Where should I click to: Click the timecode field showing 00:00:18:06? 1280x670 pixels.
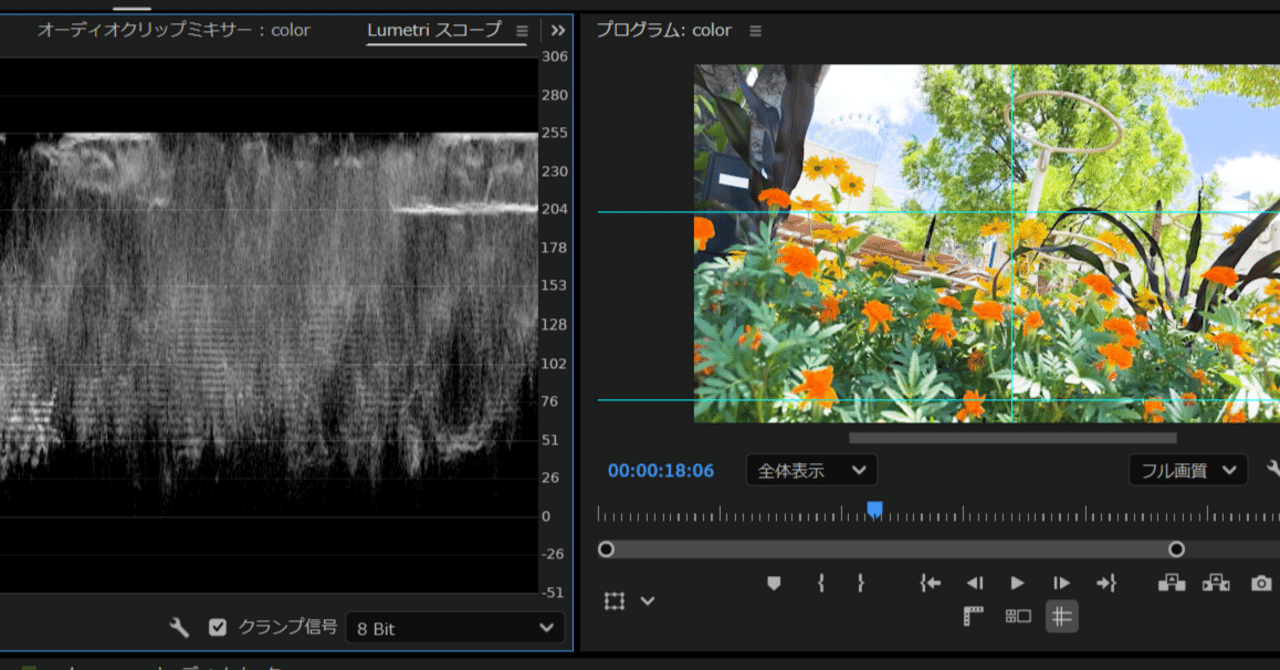pos(659,470)
